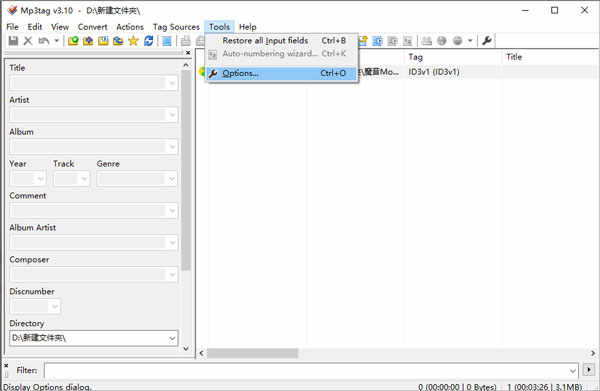
Task: Click the file list scroll left arrow
Action: (x=202, y=353)
